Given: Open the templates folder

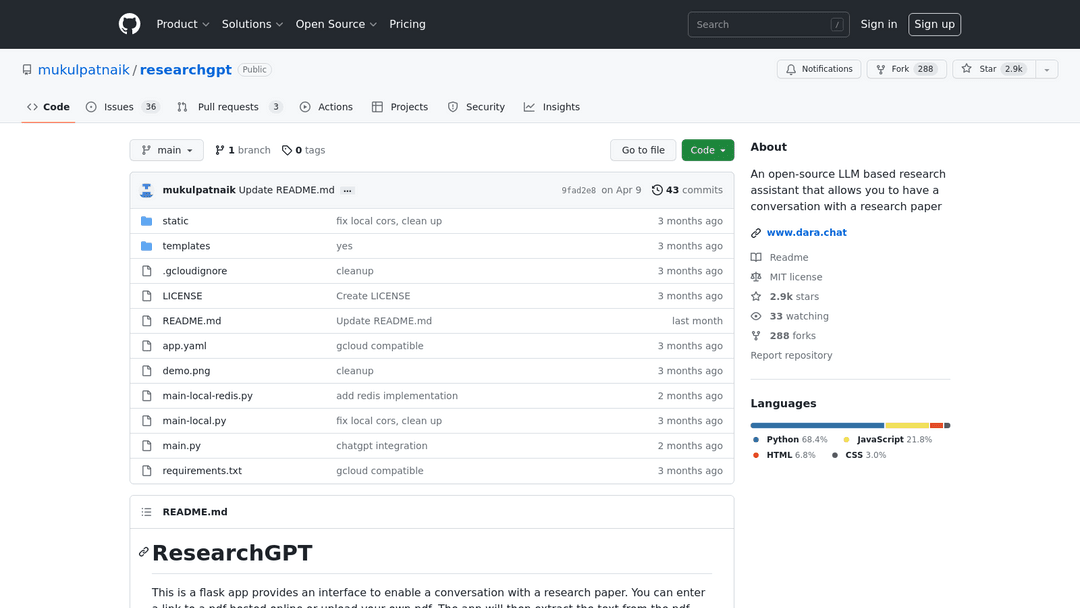Looking at the screenshot, I should pos(186,246).
